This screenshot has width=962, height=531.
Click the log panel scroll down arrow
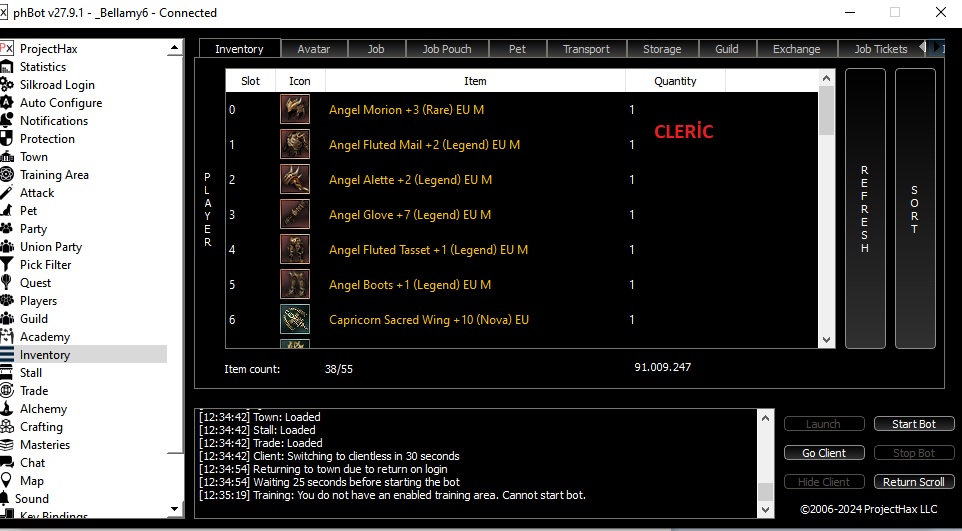pyautogui.click(x=765, y=510)
